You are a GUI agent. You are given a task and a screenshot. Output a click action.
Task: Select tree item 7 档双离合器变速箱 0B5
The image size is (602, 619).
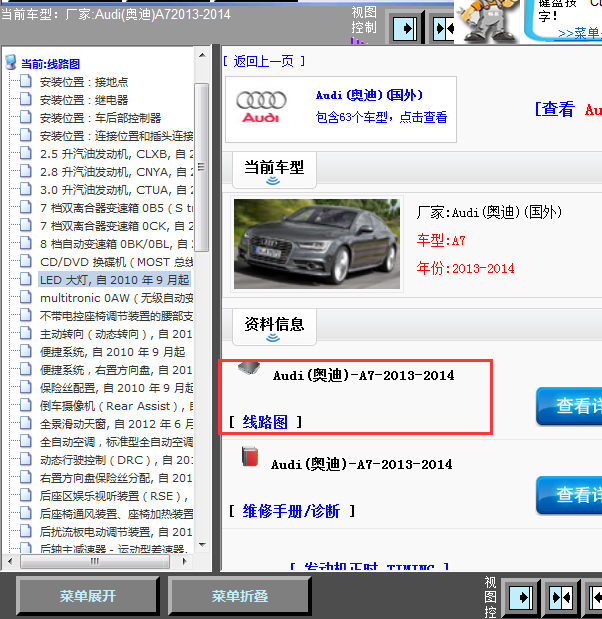pyautogui.click(x=116, y=208)
